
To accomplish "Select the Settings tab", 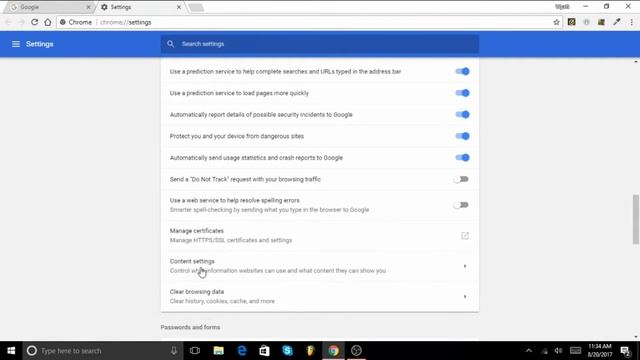I will pos(140,7).
